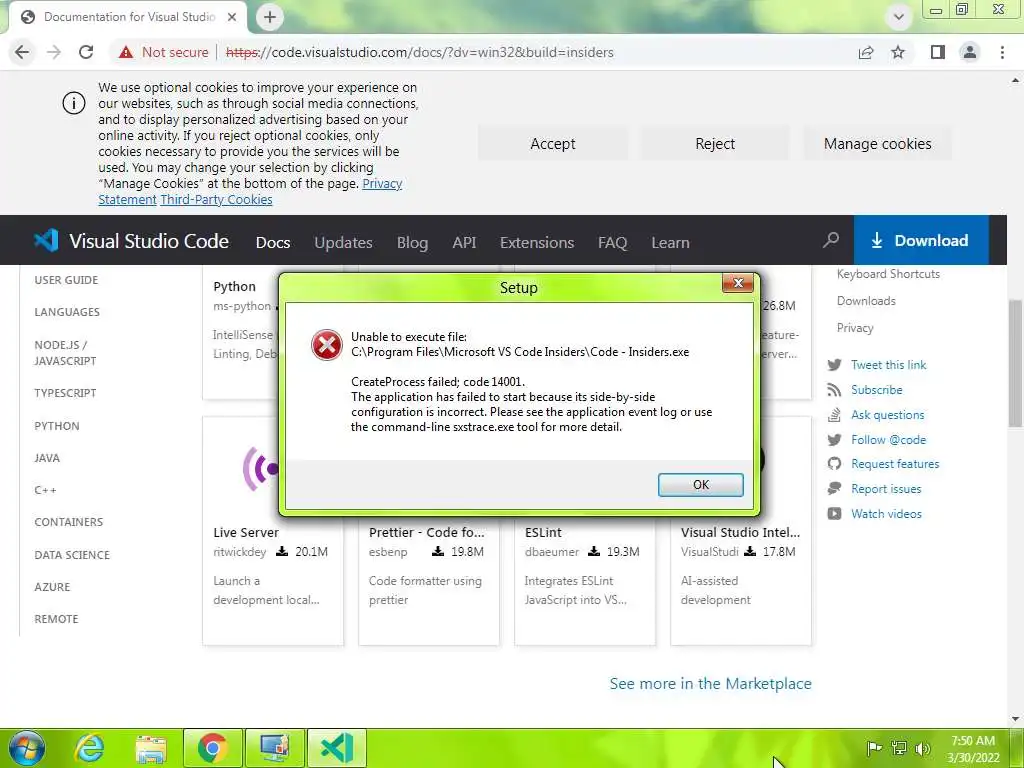This screenshot has height=768, width=1024.
Task: Open VS Code Insiders taskbar icon
Action: tap(337, 748)
